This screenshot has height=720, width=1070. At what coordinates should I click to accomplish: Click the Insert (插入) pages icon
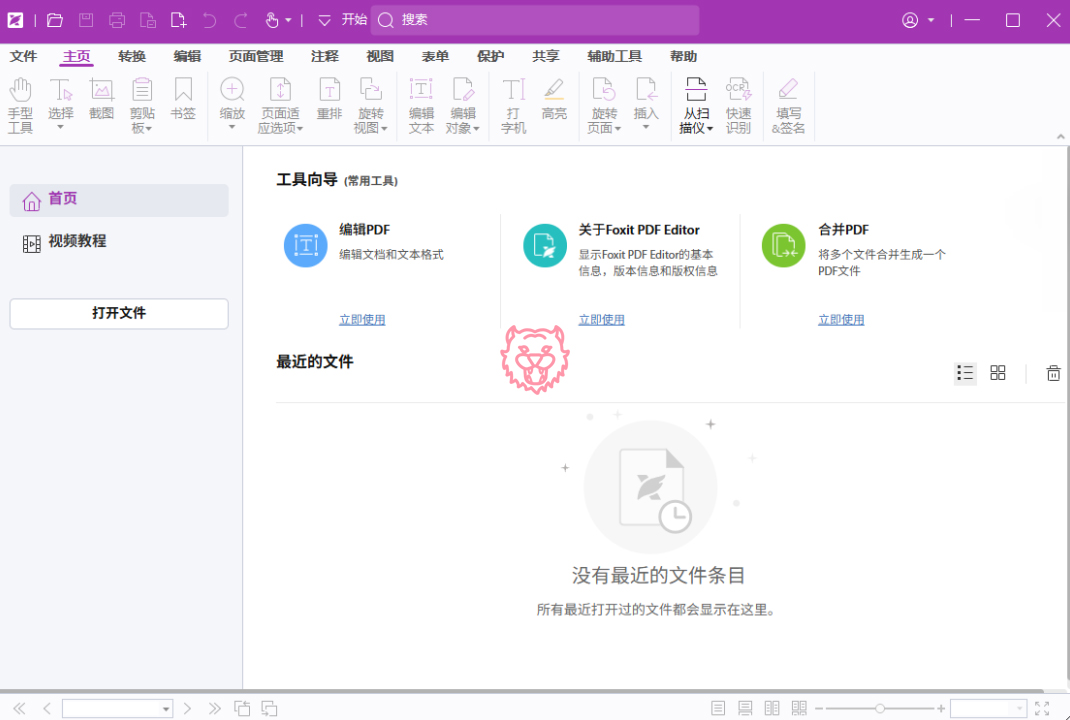point(646,90)
